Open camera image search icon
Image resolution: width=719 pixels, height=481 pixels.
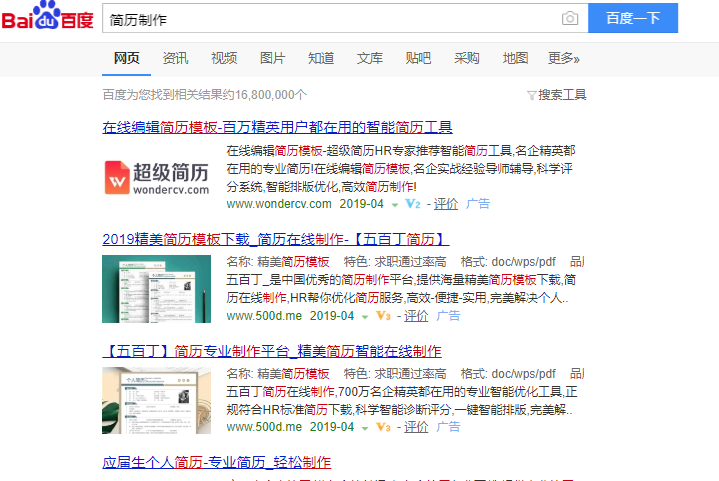(570, 18)
